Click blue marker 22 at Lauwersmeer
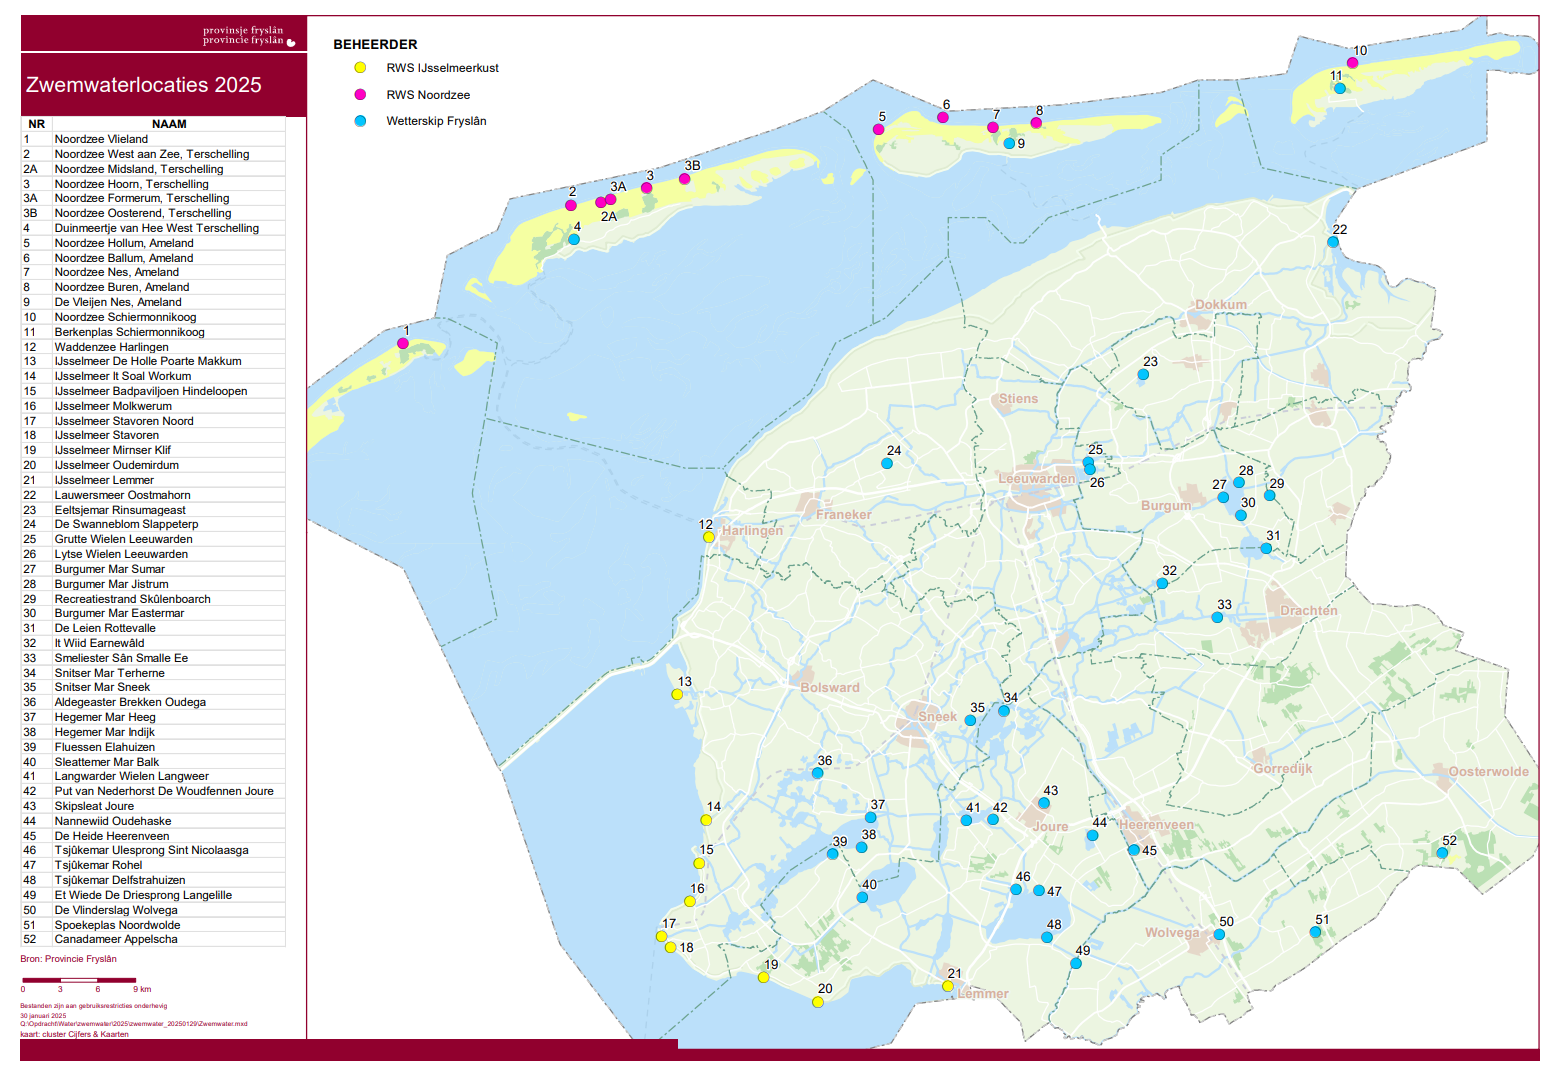The width and height of the screenshot is (1549, 1070). 1333,242
